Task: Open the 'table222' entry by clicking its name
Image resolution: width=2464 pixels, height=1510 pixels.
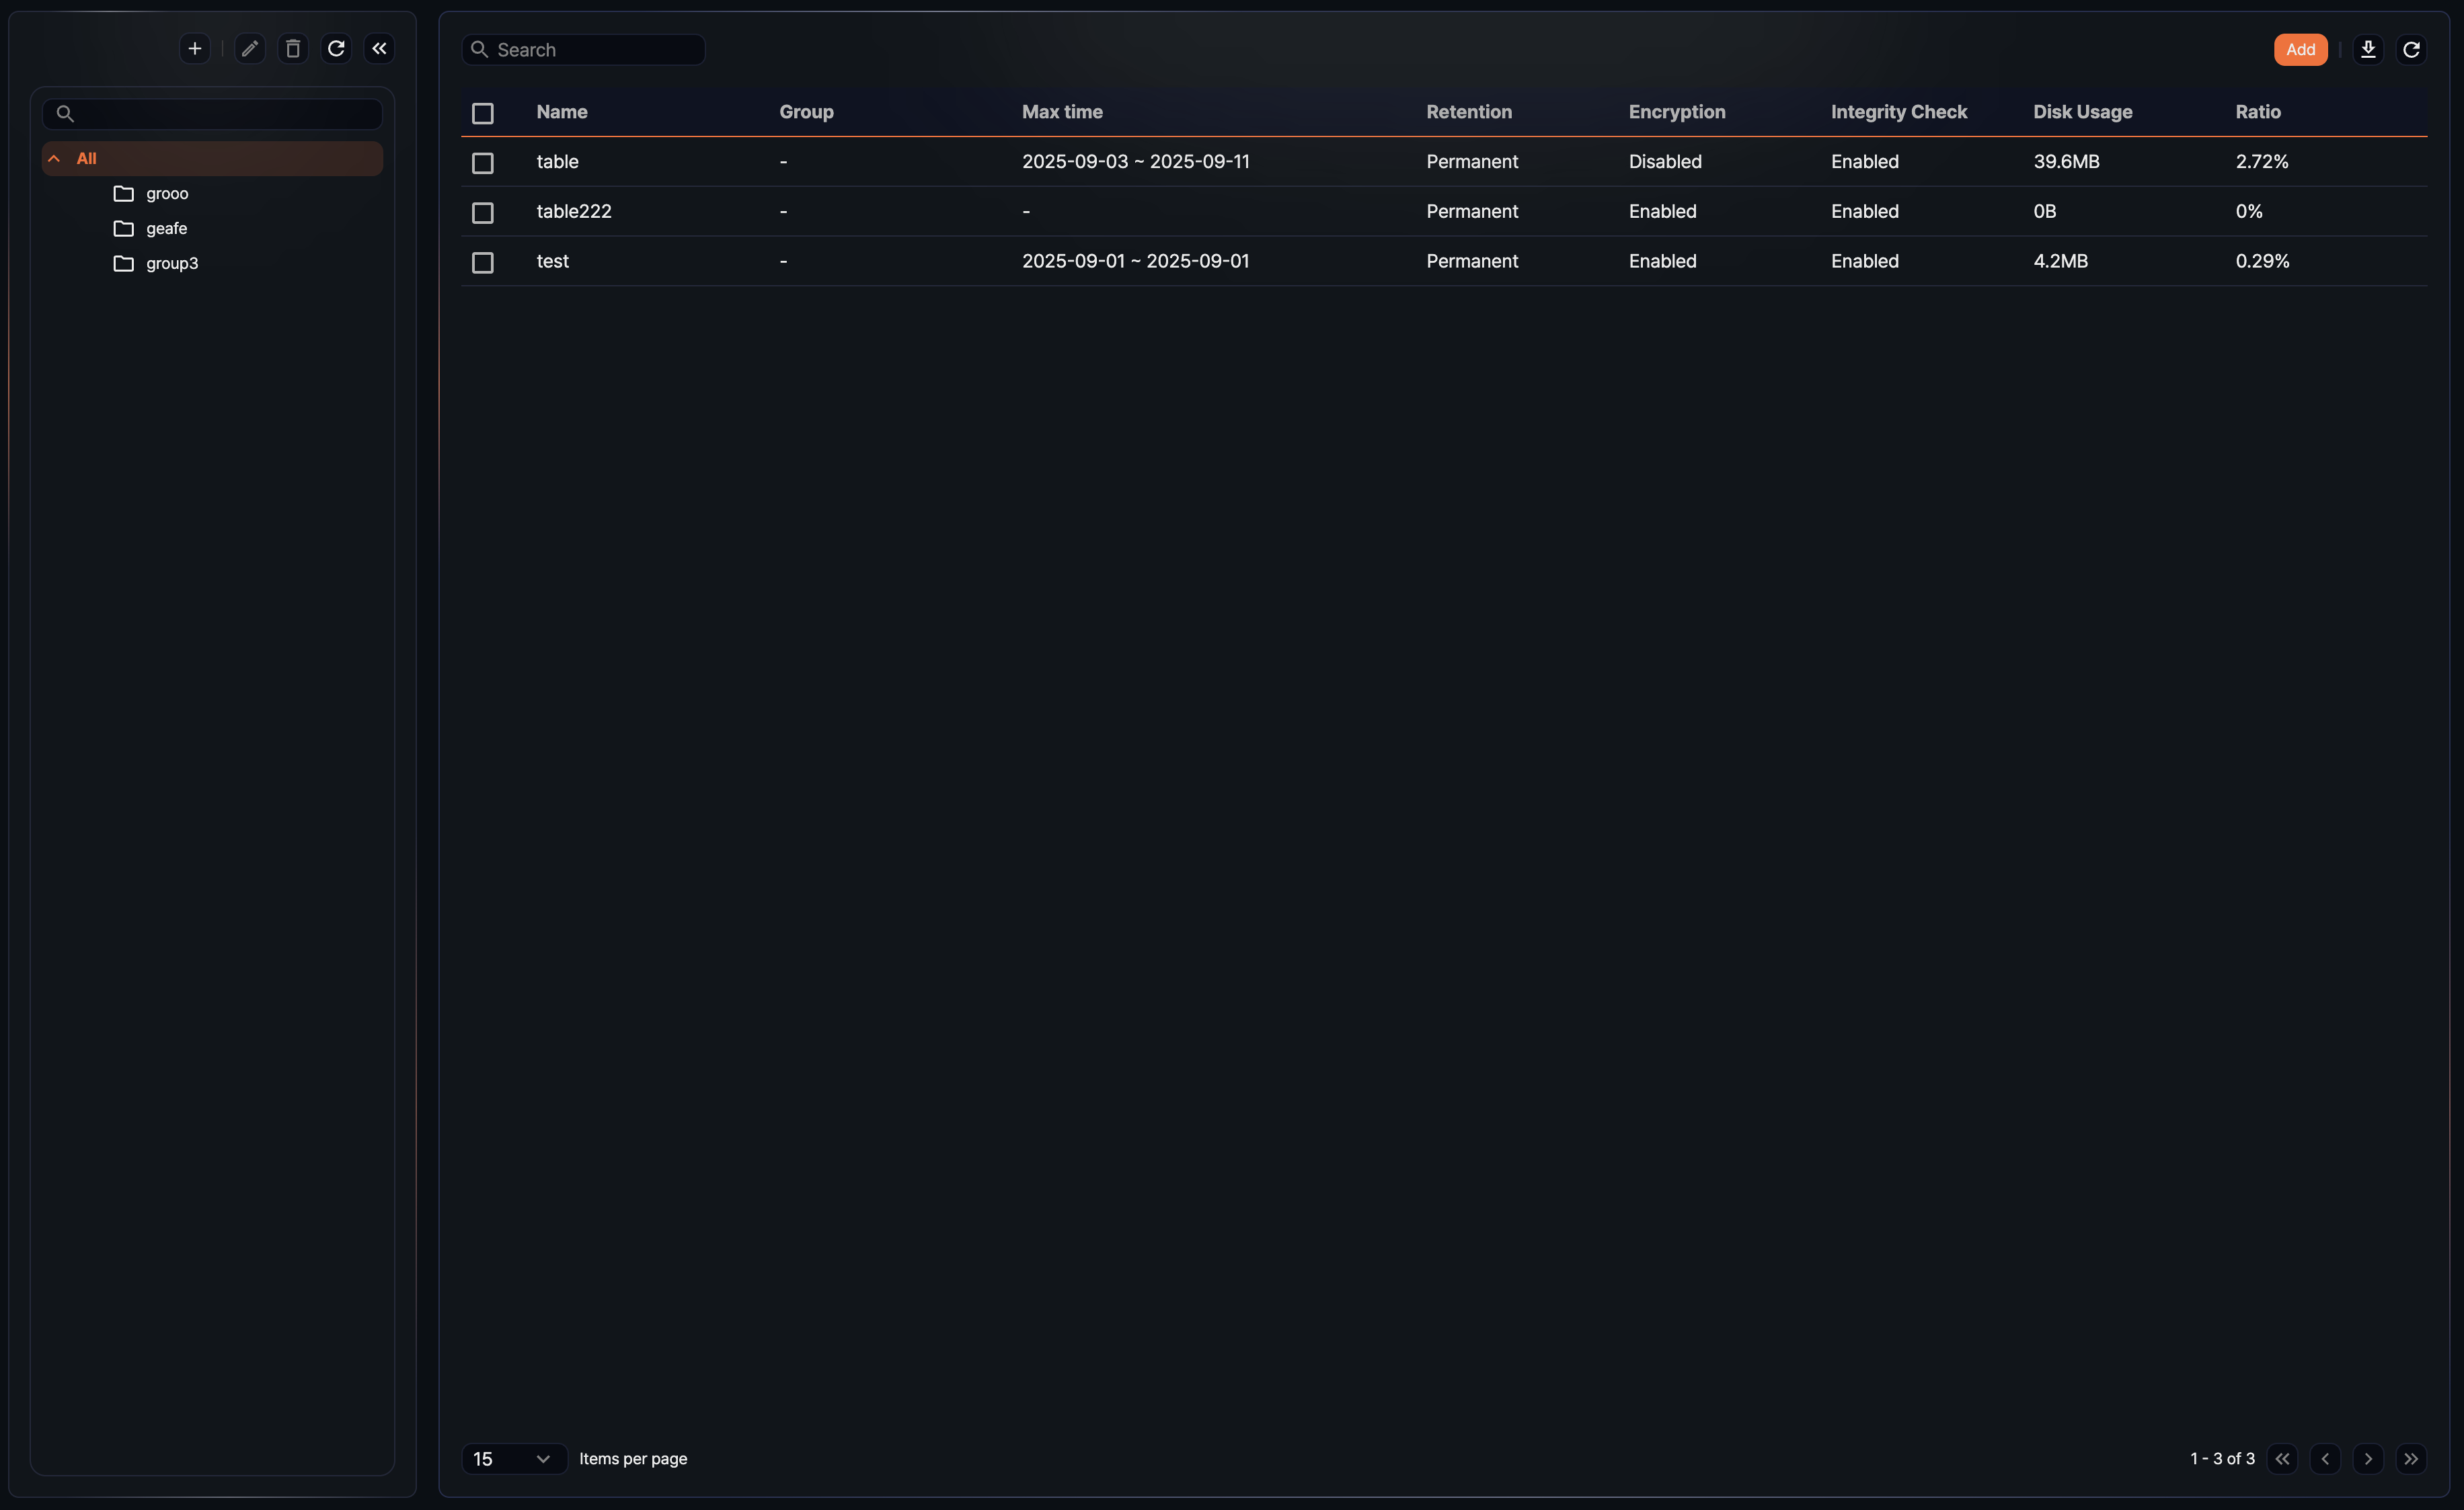Action: (x=574, y=211)
